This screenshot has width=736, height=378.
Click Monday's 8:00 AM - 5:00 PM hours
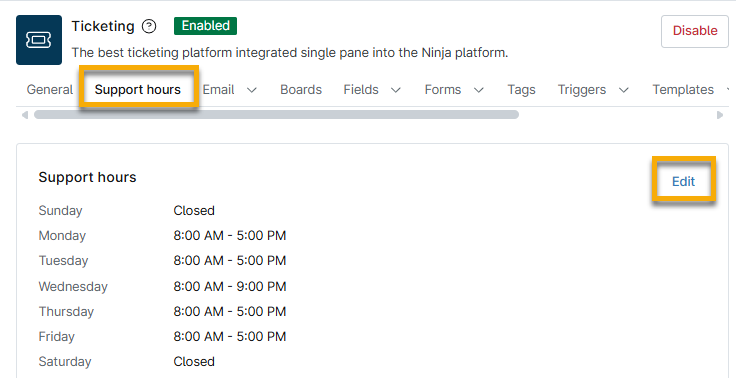click(x=230, y=235)
